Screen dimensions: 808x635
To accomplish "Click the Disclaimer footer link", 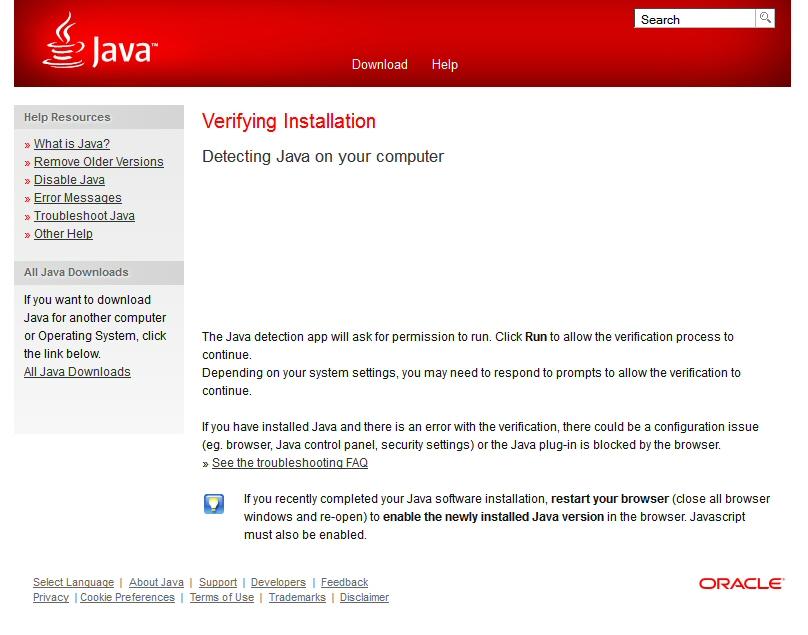I will pyautogui.click(x=364, y=597).
